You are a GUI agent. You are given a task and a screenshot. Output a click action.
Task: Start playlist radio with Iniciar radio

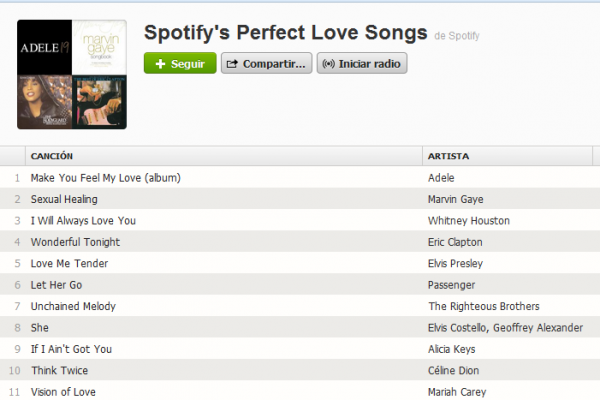[362, 63]
